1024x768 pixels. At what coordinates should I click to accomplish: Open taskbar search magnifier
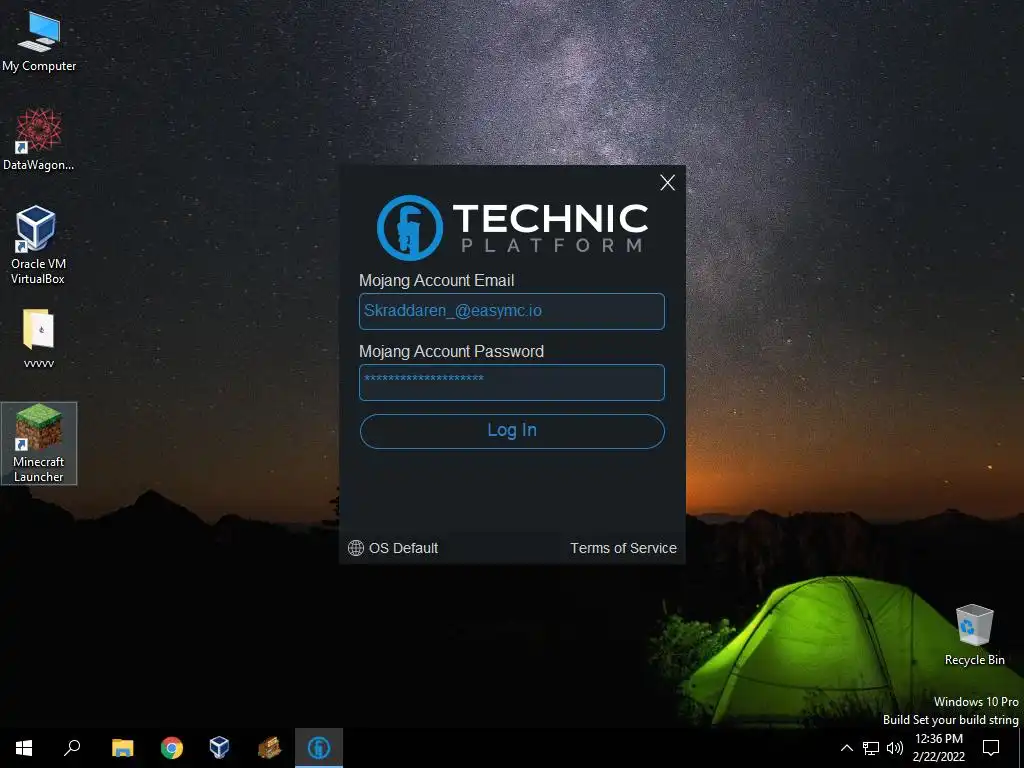pos(72,748)
